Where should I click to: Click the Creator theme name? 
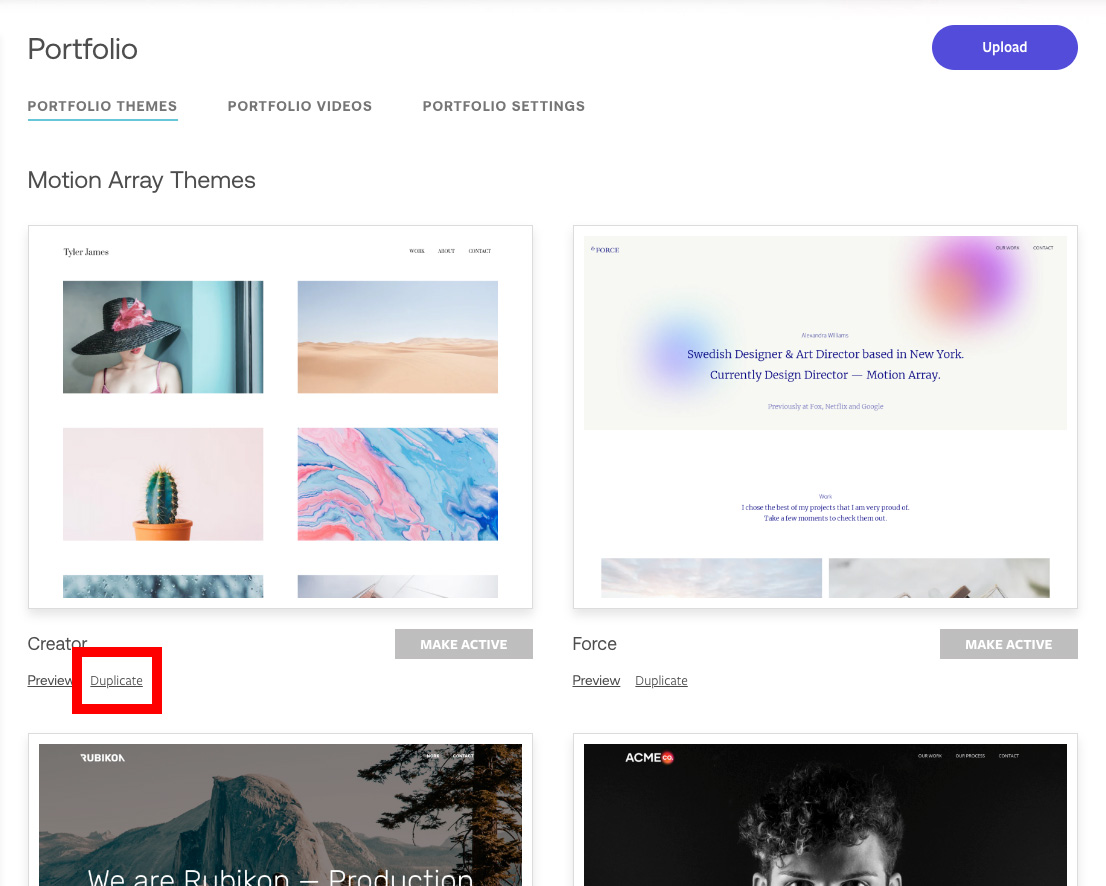click(x=57, y=644)
